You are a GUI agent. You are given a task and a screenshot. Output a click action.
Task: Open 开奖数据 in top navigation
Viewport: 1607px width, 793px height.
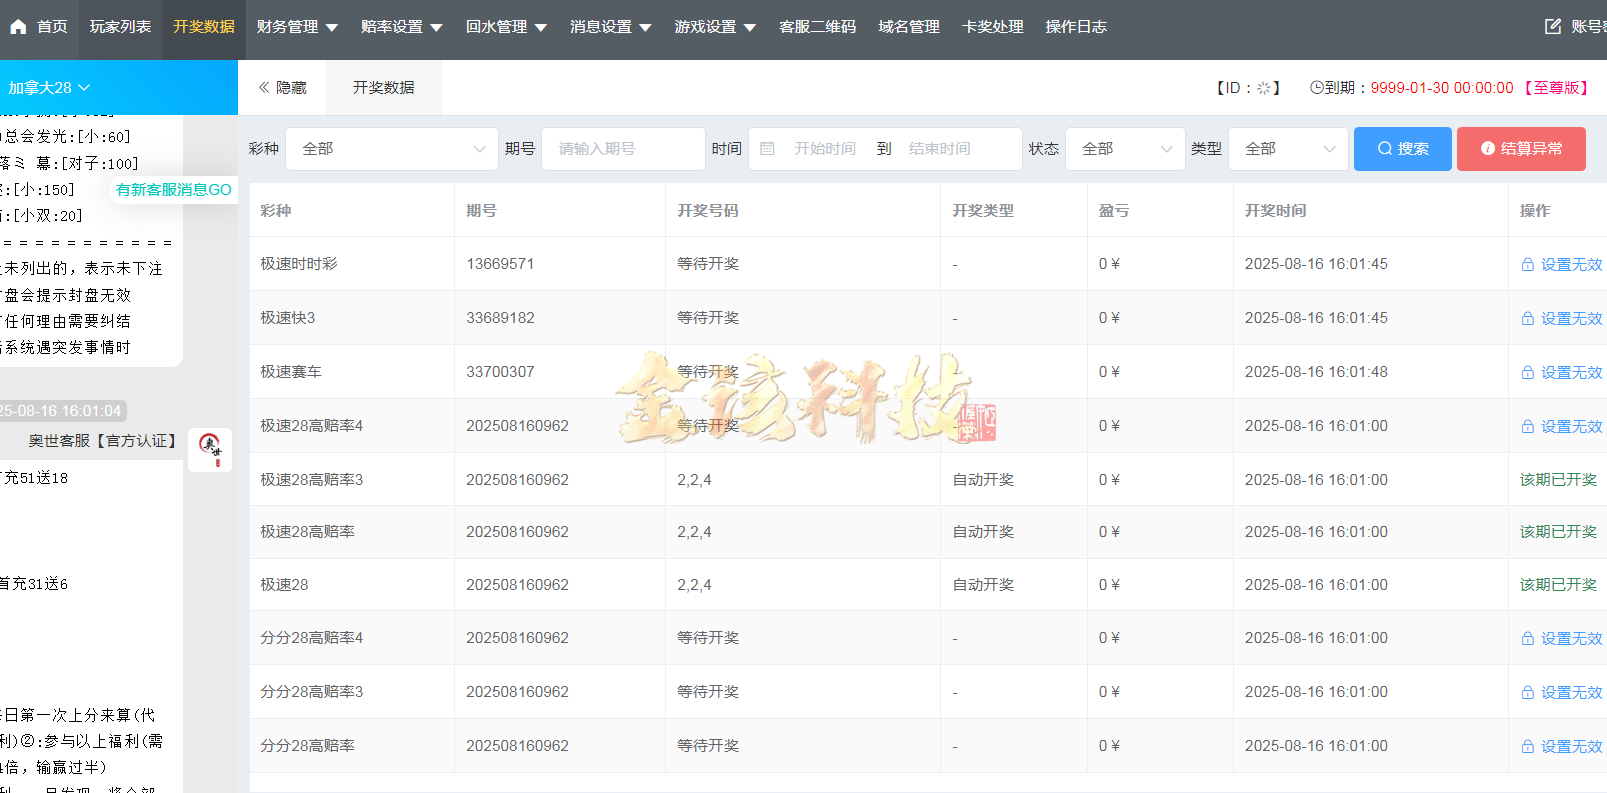click(x=204, y=27)
